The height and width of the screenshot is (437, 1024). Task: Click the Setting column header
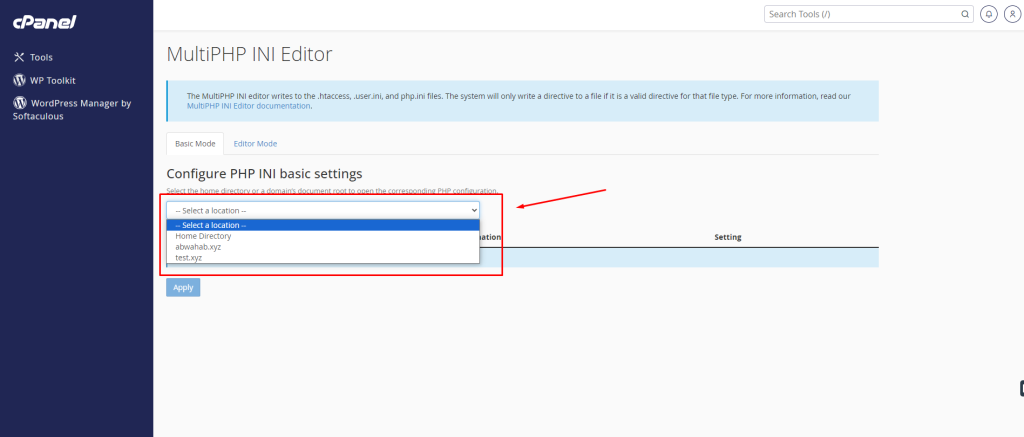pyautogui.click(x=727, y=237)
